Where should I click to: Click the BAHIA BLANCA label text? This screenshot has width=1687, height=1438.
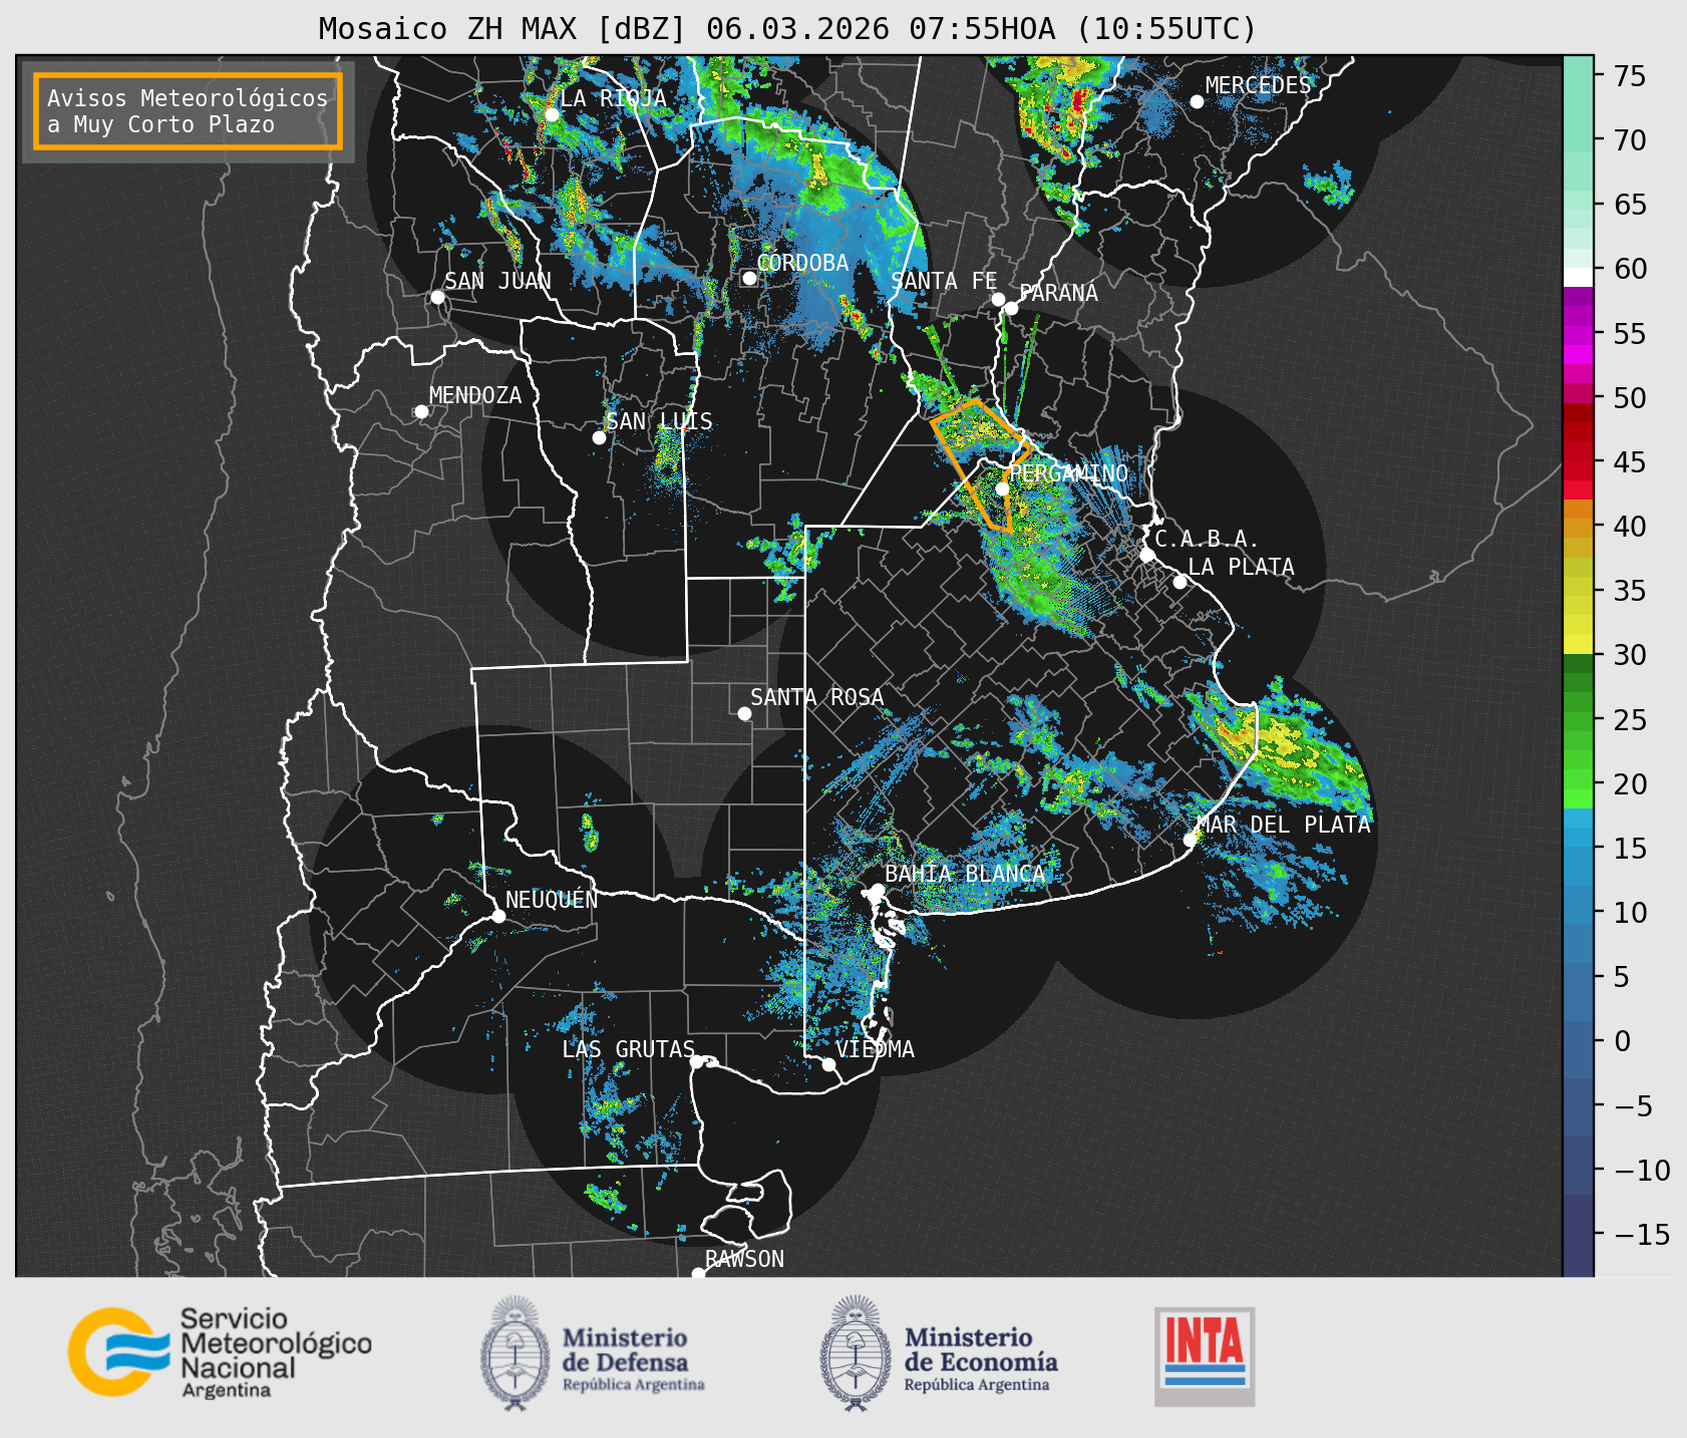(965, 874)
